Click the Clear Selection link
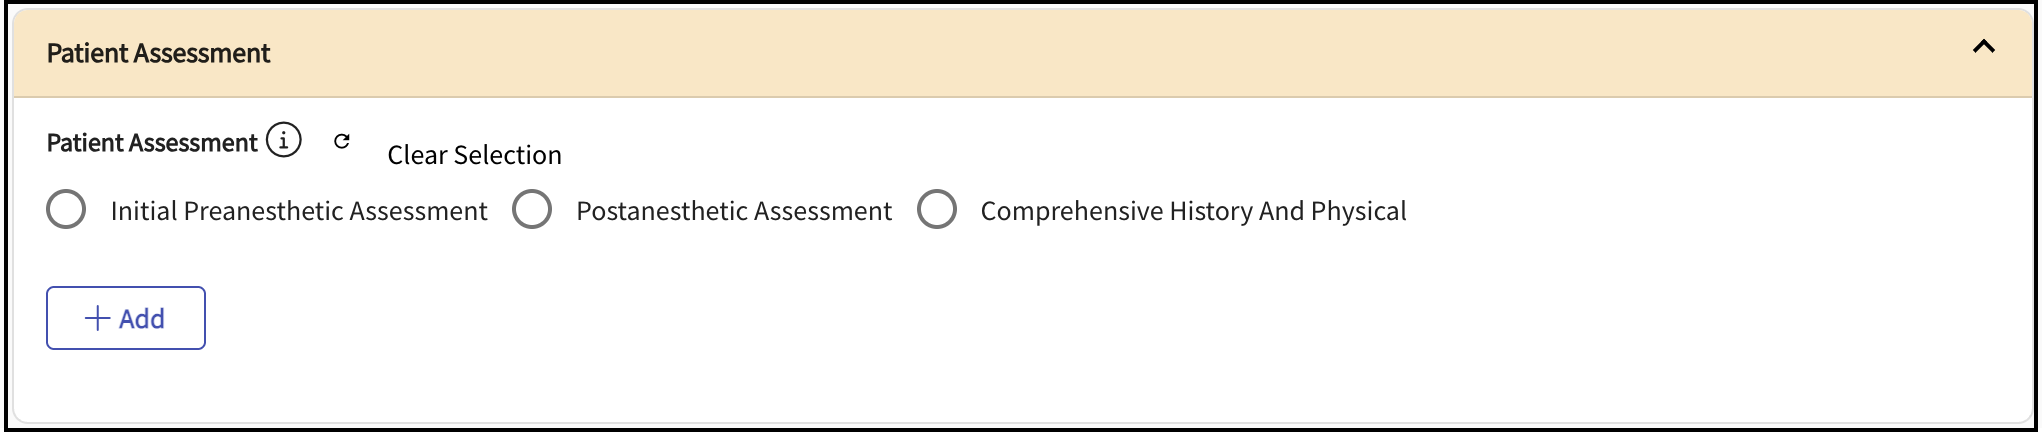This screenshot has height=432, width=2042. [474, 155]
